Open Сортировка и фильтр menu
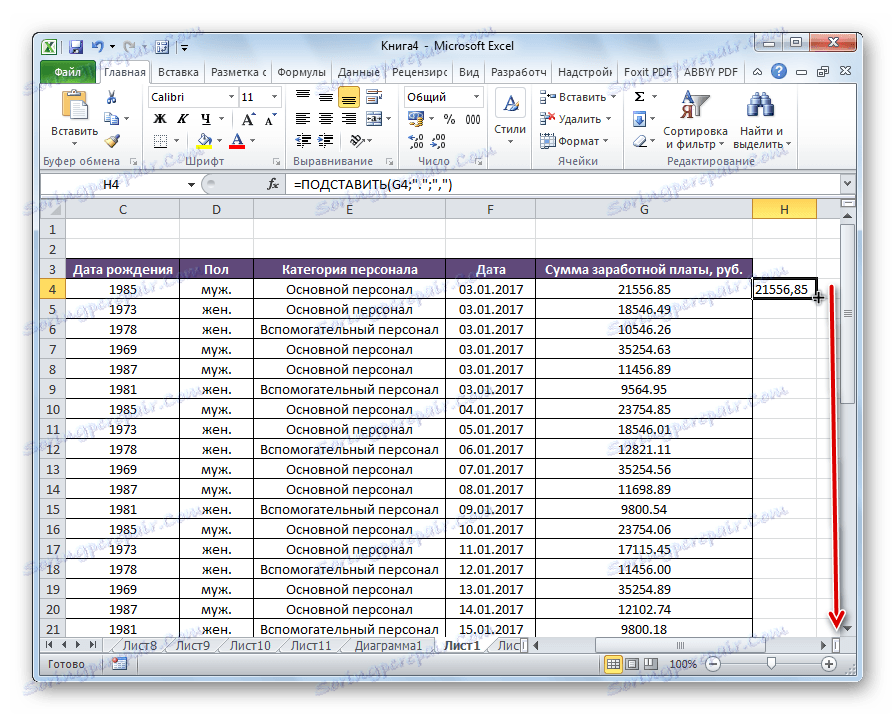The height and width of the screenshot is (715, 896). tap(695, 120)
